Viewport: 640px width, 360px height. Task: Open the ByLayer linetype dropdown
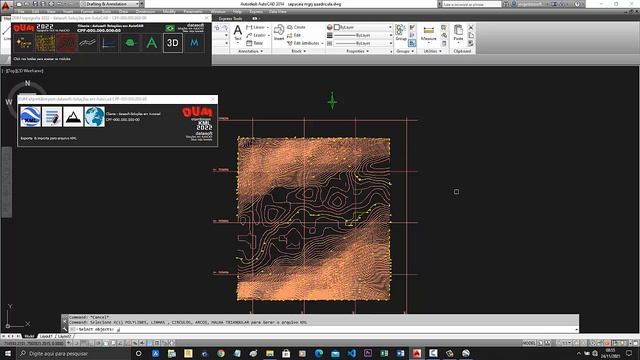(363, 43)
